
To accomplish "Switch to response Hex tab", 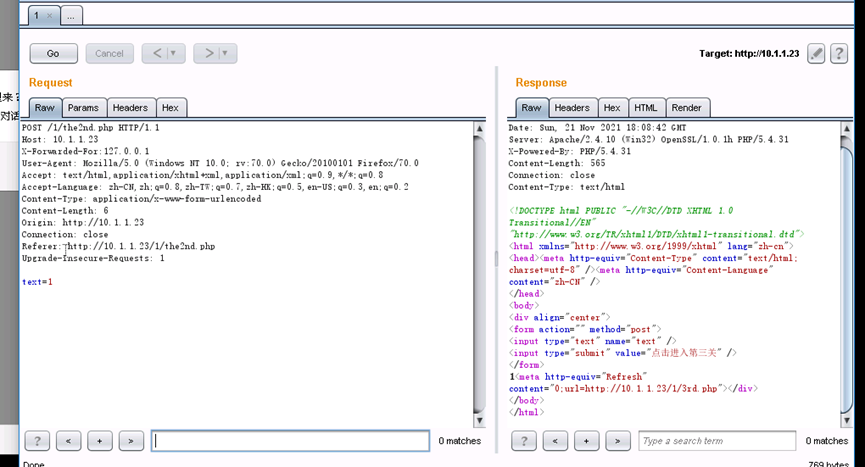I will coord(612,108).
